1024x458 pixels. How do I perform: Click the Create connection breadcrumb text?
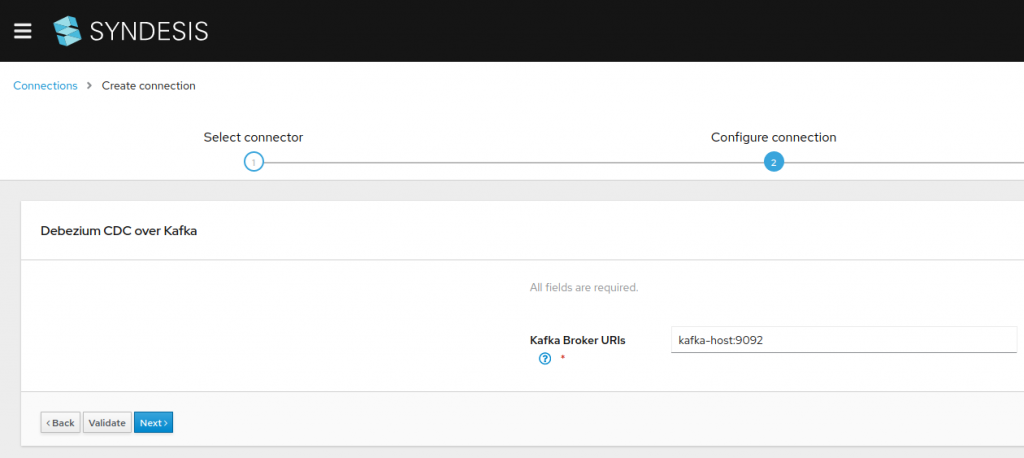click(x=149, y=86)
